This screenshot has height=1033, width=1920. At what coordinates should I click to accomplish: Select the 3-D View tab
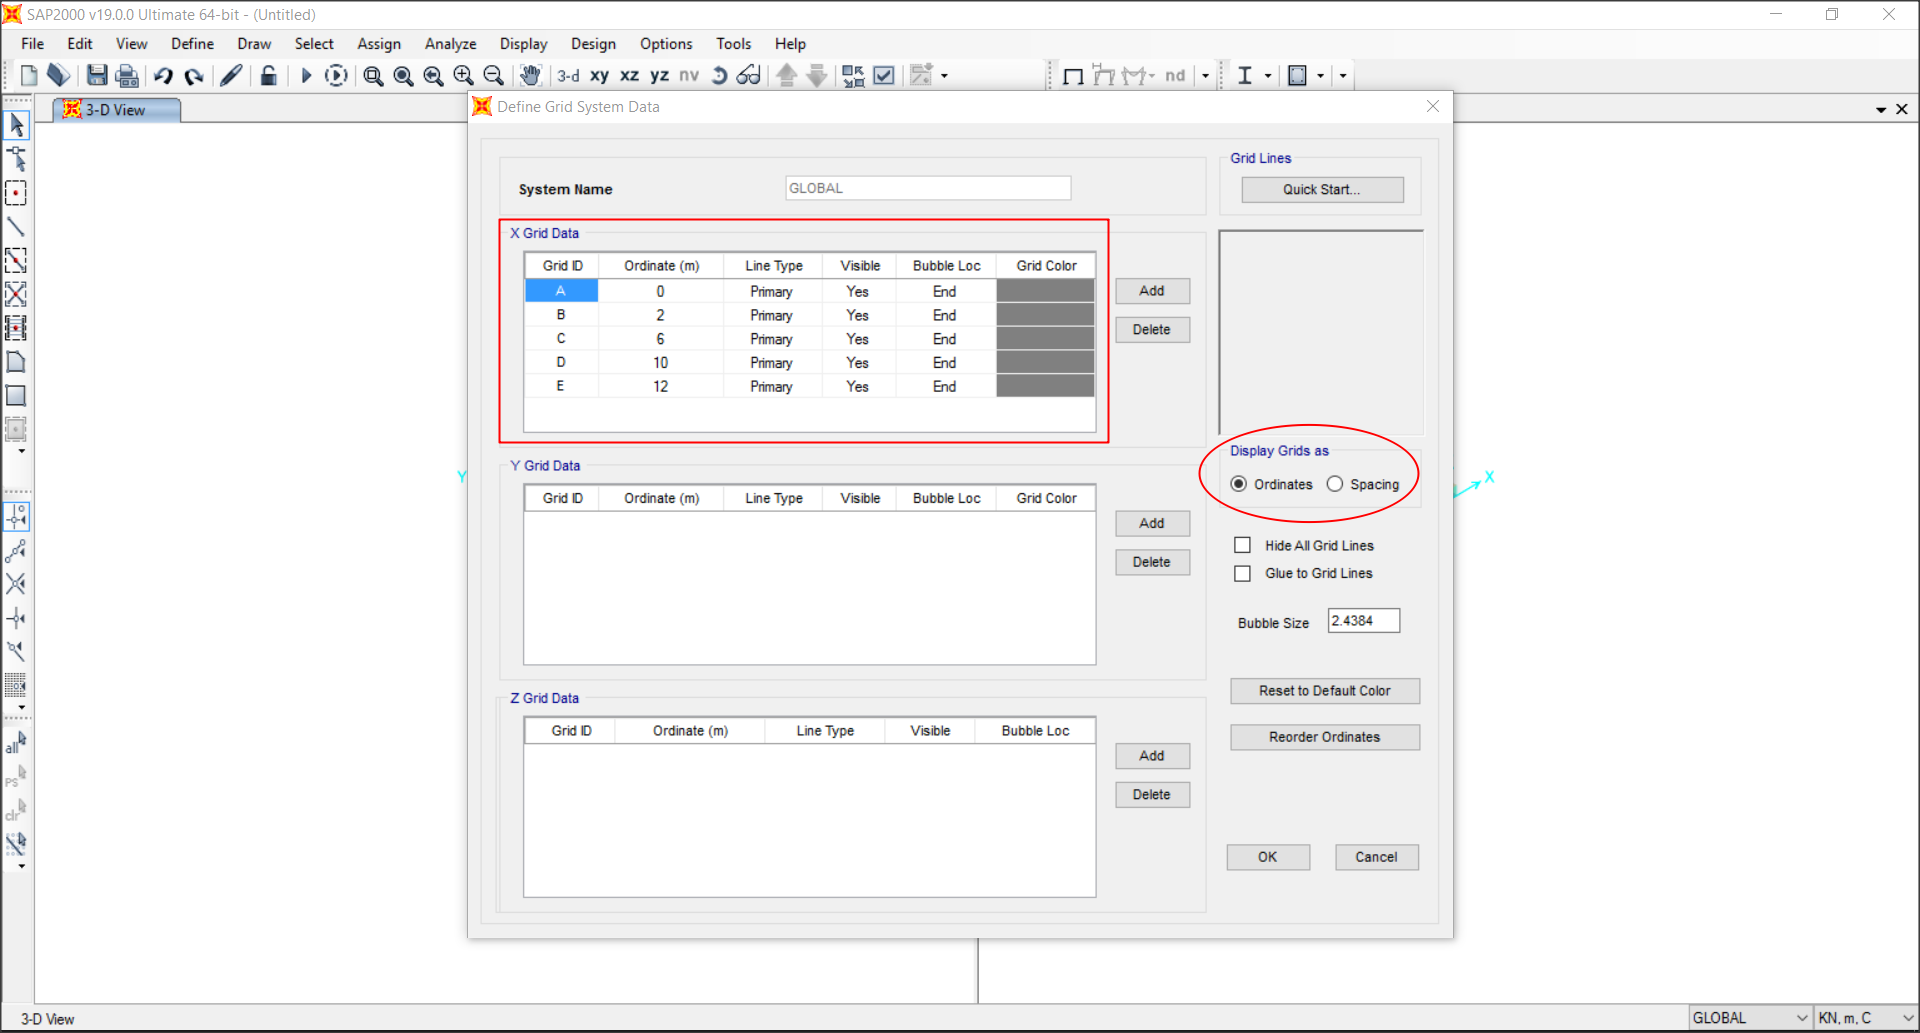click(116, 110)
